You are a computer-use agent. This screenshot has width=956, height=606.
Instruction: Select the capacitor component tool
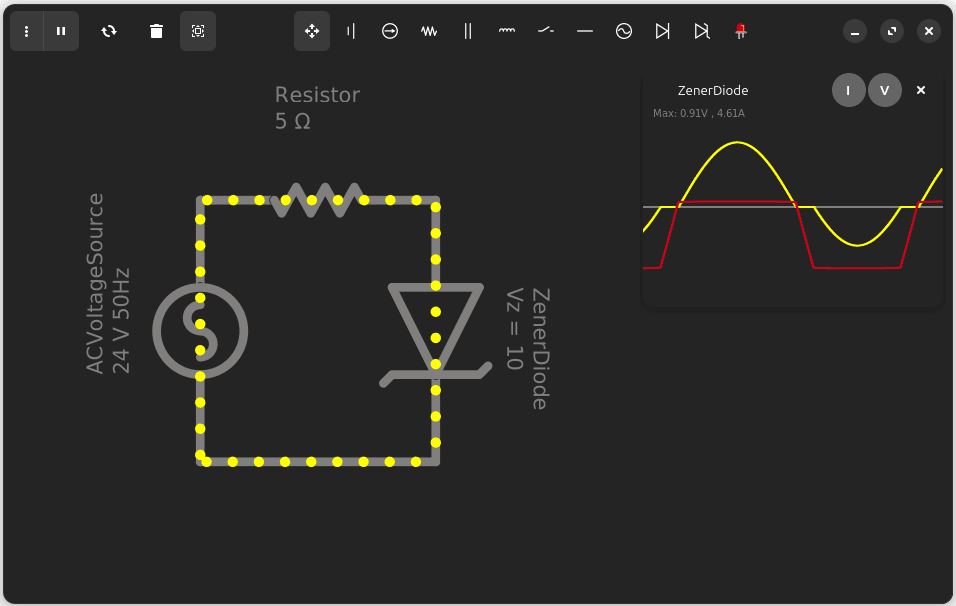[467, 31]
